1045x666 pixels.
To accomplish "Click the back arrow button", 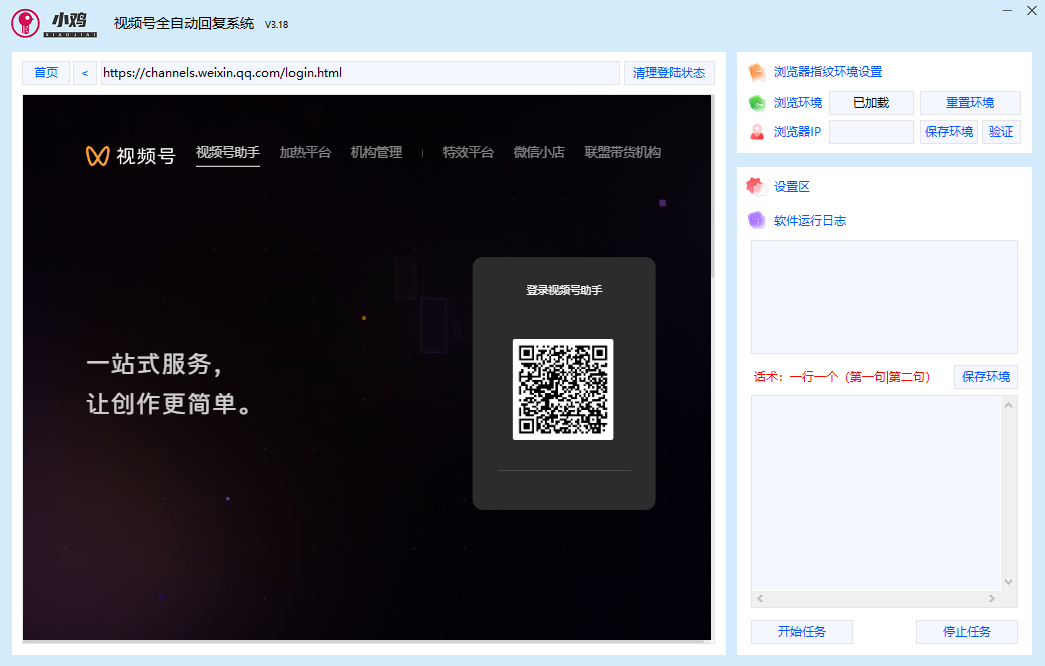I will (x=85, y=73).
